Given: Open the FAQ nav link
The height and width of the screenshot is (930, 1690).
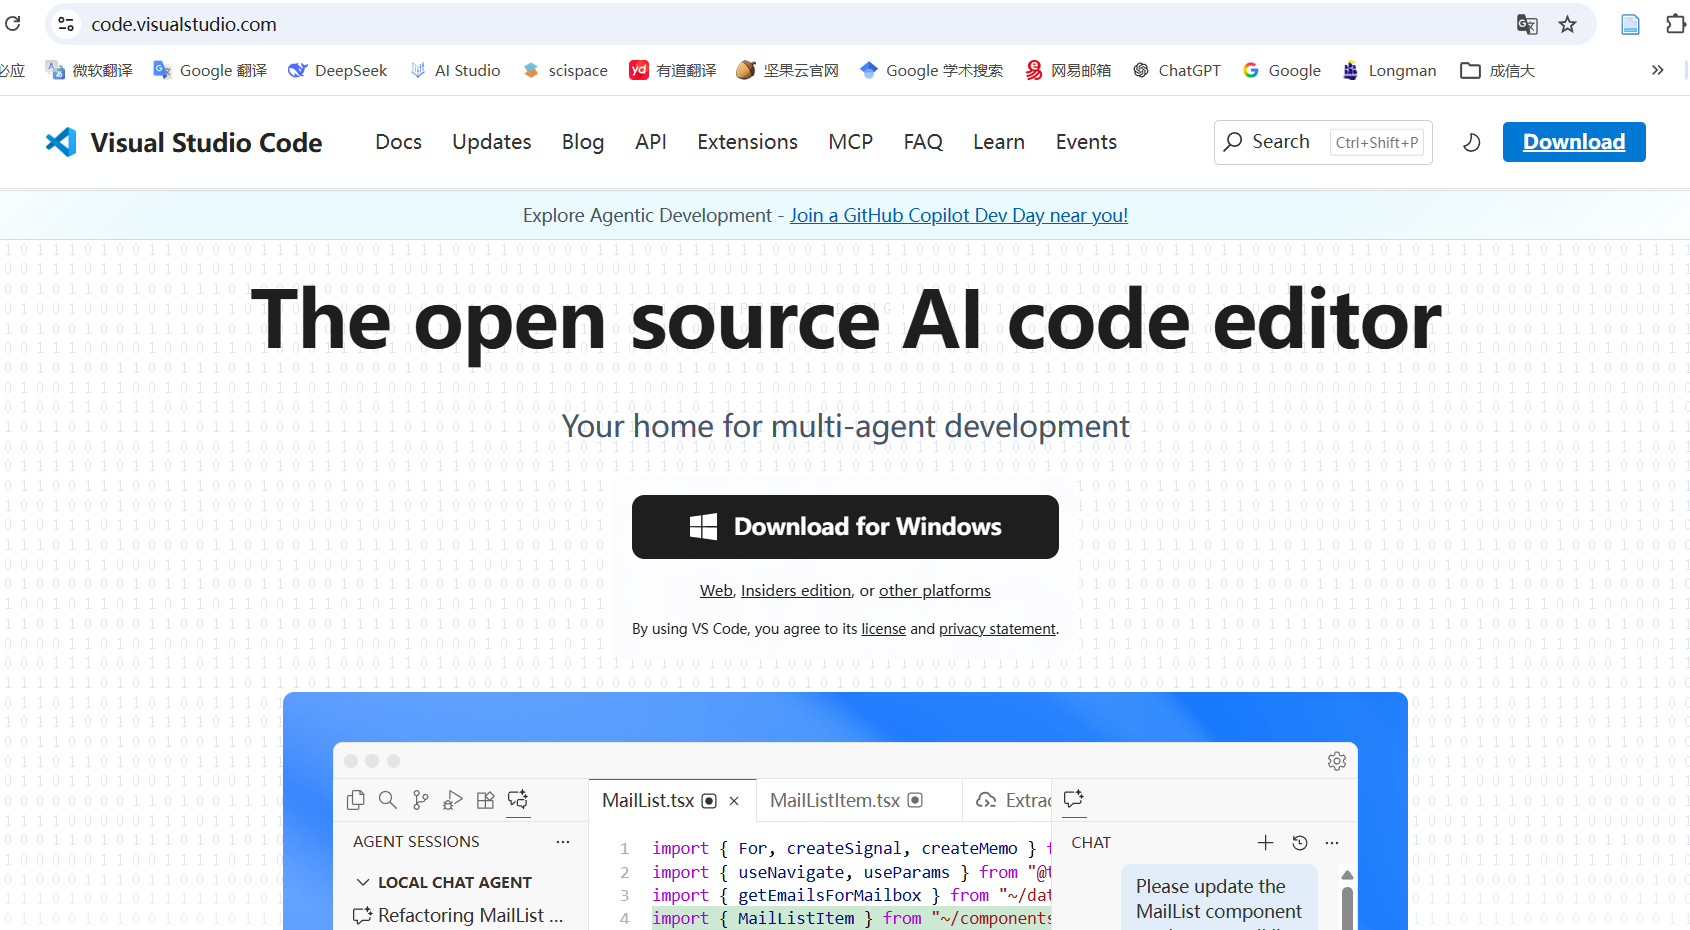Looking at the screenshot, I should coord(923,142).
